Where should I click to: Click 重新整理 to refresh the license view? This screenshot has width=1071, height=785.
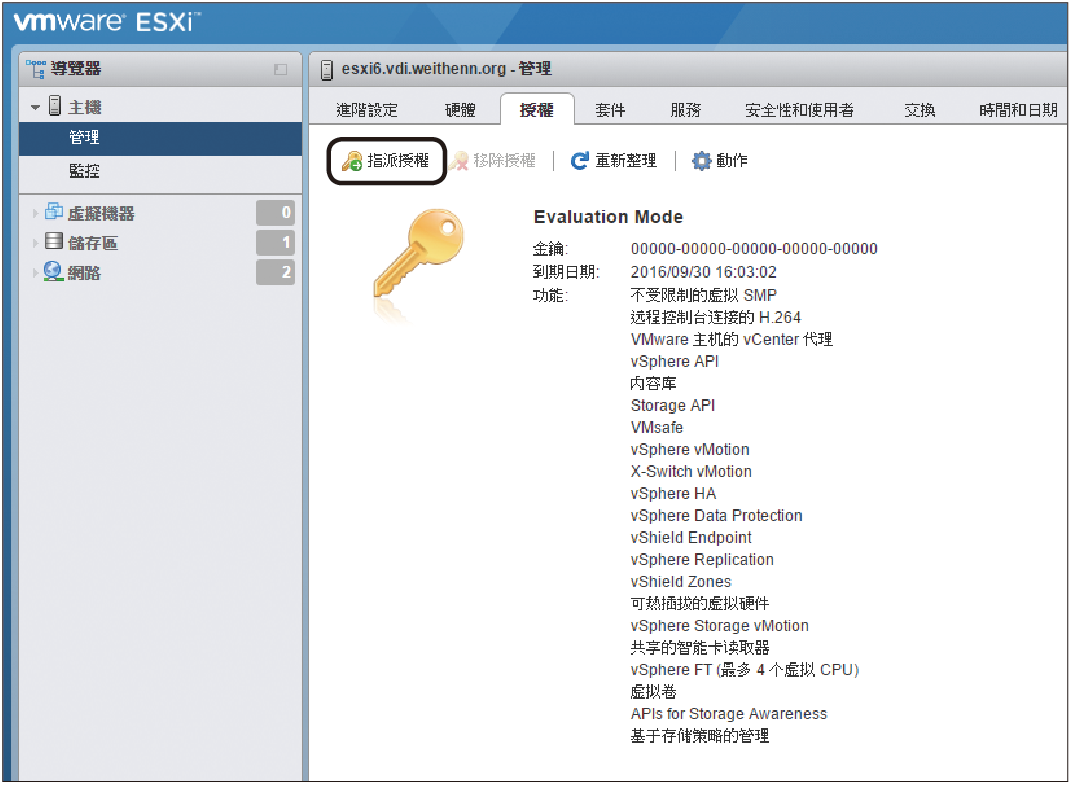(613, 161)
